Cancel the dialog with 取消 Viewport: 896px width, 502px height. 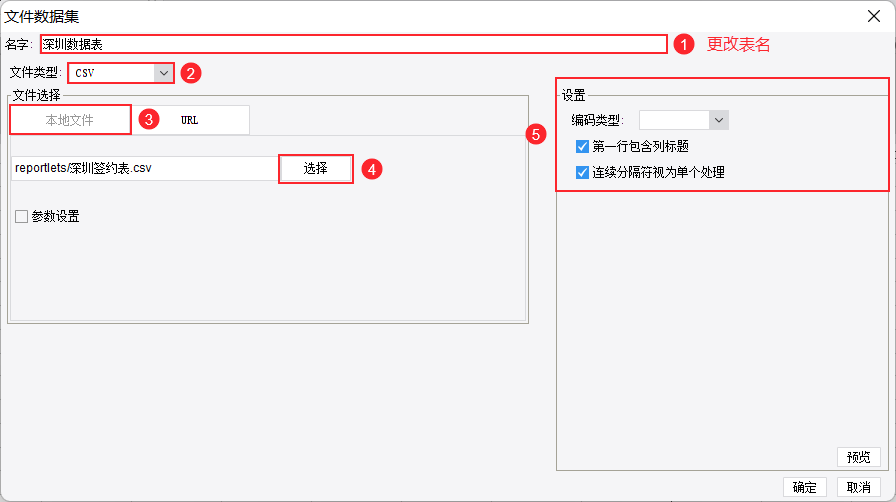click(x=858, y=487)
